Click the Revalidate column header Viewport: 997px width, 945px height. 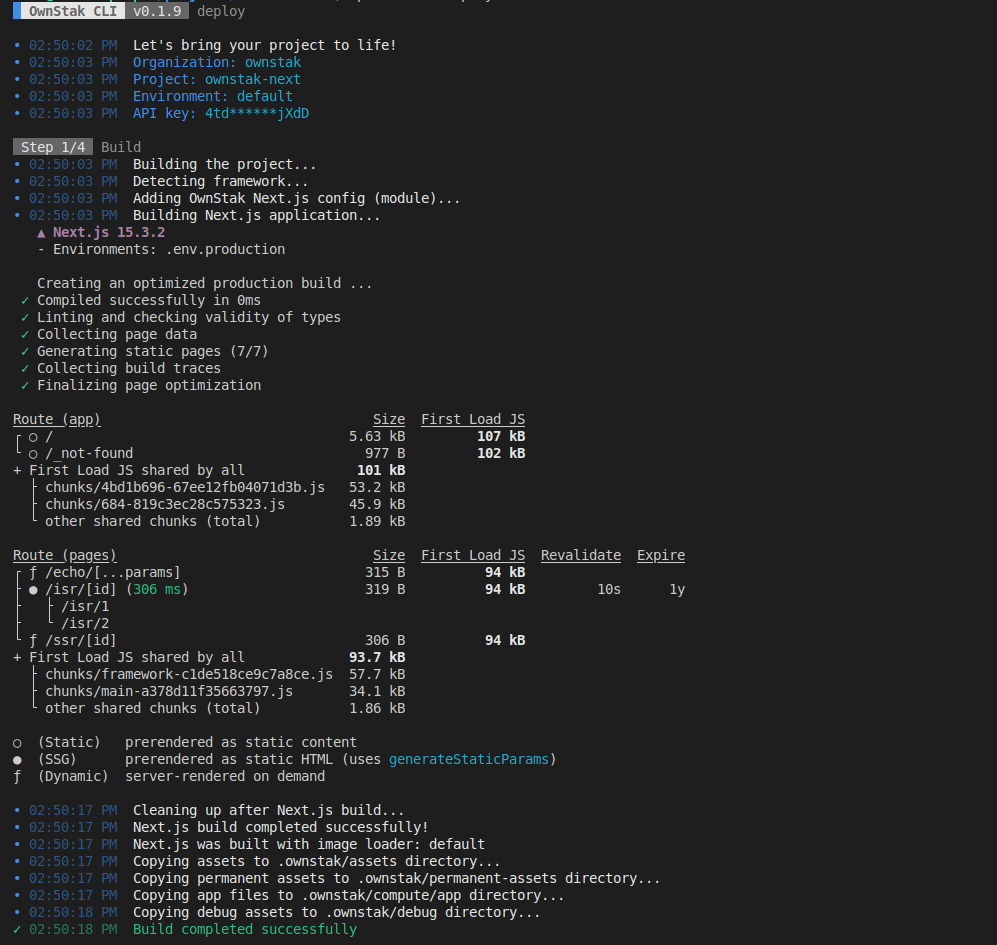(x=580, y=555)
